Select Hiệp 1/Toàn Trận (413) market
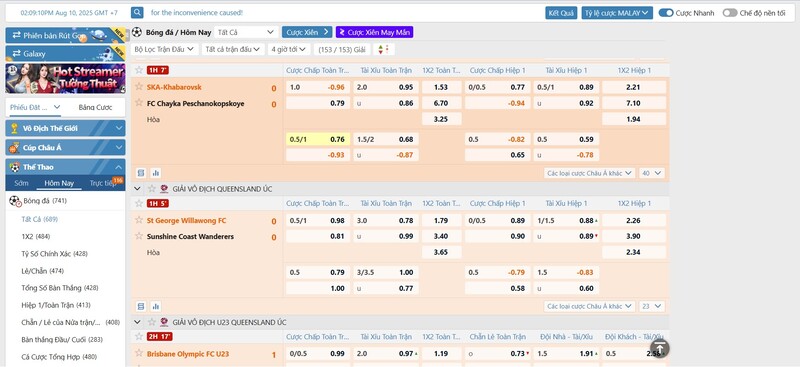Image resolution: width=800 pixels, height=367 pixels. (x=56, y=305)
